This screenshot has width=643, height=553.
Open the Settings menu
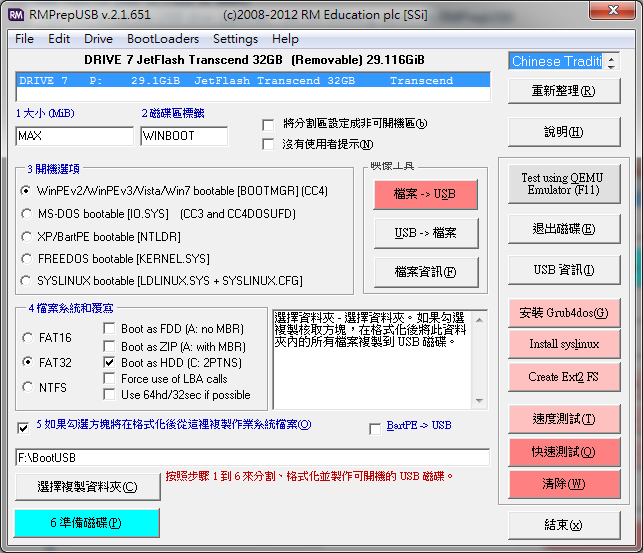pos(235,39)
